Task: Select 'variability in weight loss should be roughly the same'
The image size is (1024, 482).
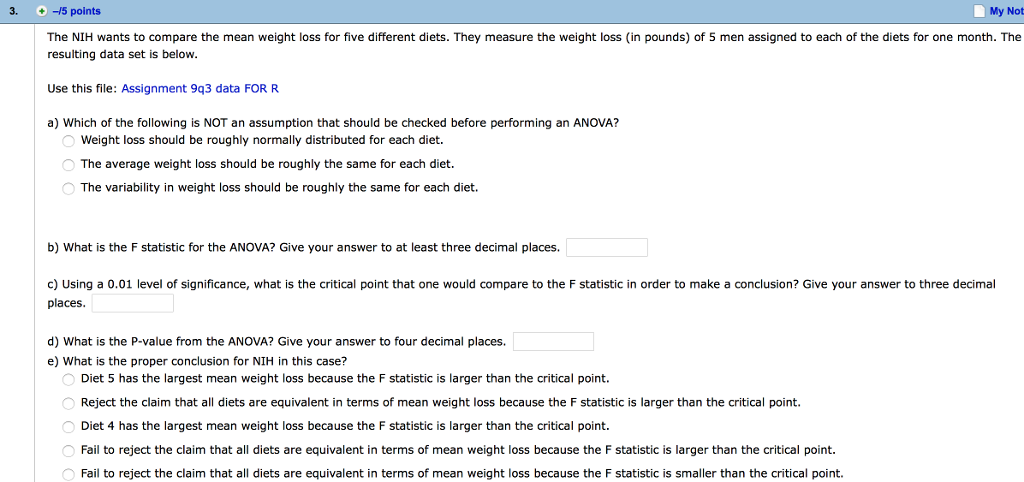Action: pyautogui.click(x=69, y=188)
